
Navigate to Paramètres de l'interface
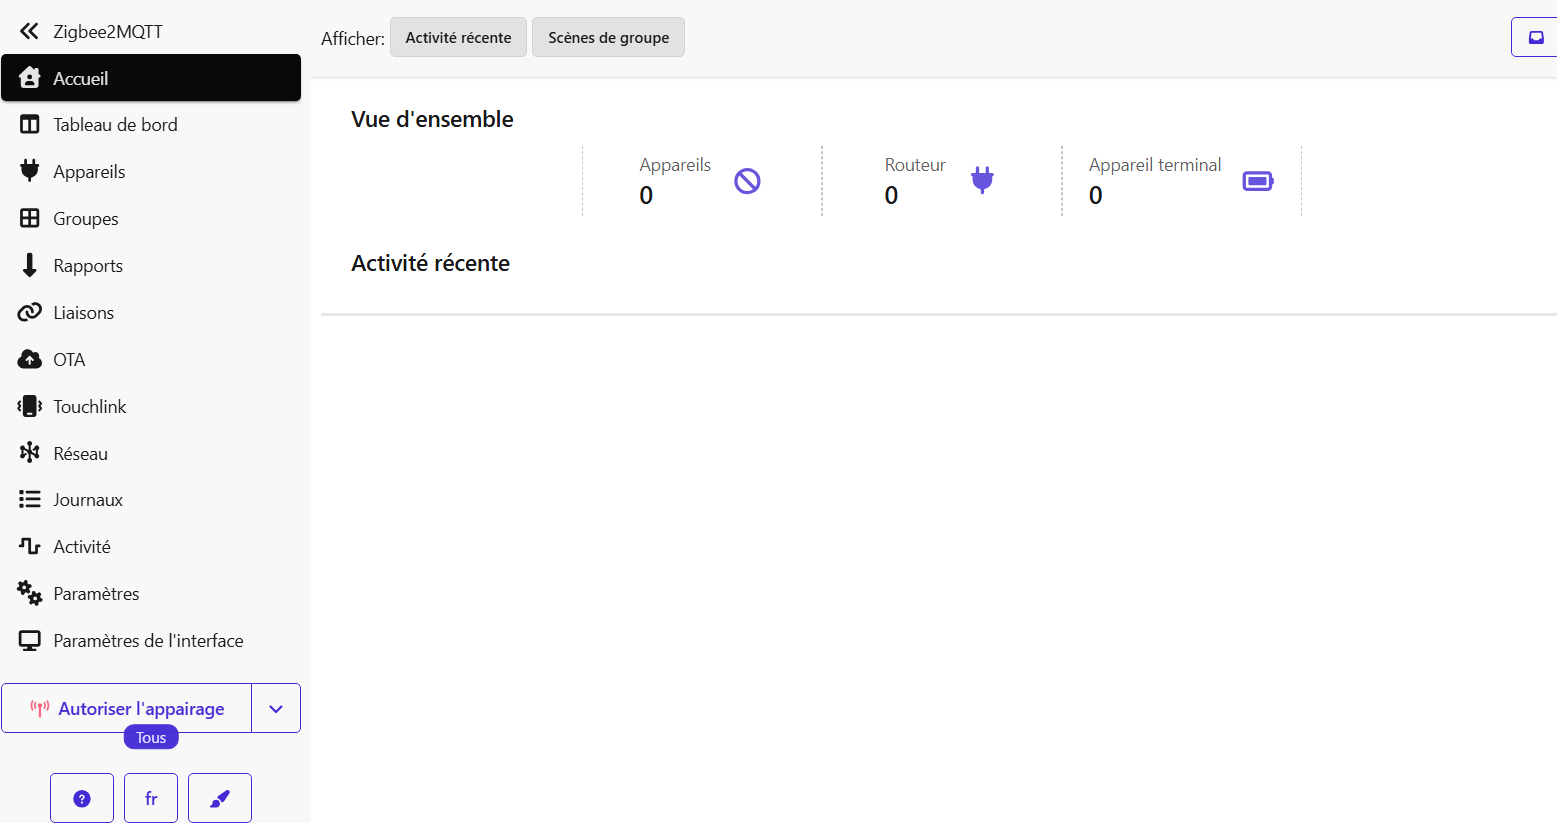(x=148, y=641)
